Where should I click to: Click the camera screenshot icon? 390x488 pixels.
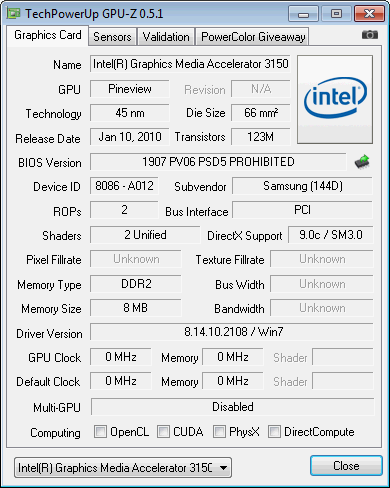370,34
